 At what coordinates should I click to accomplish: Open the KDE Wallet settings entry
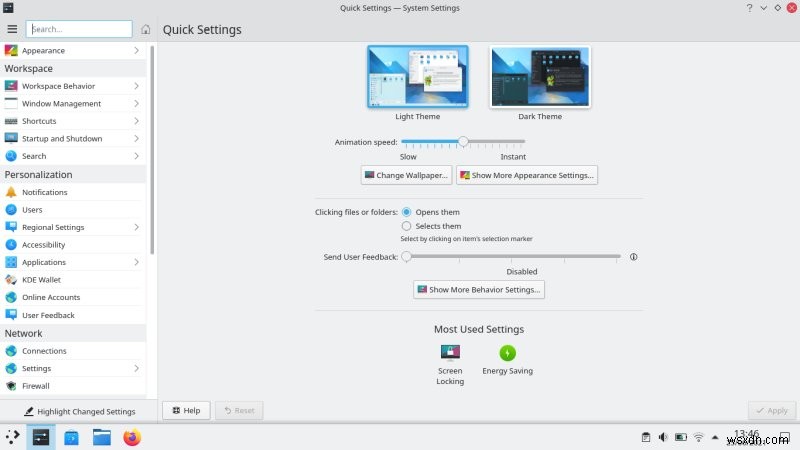pos(72,280)
